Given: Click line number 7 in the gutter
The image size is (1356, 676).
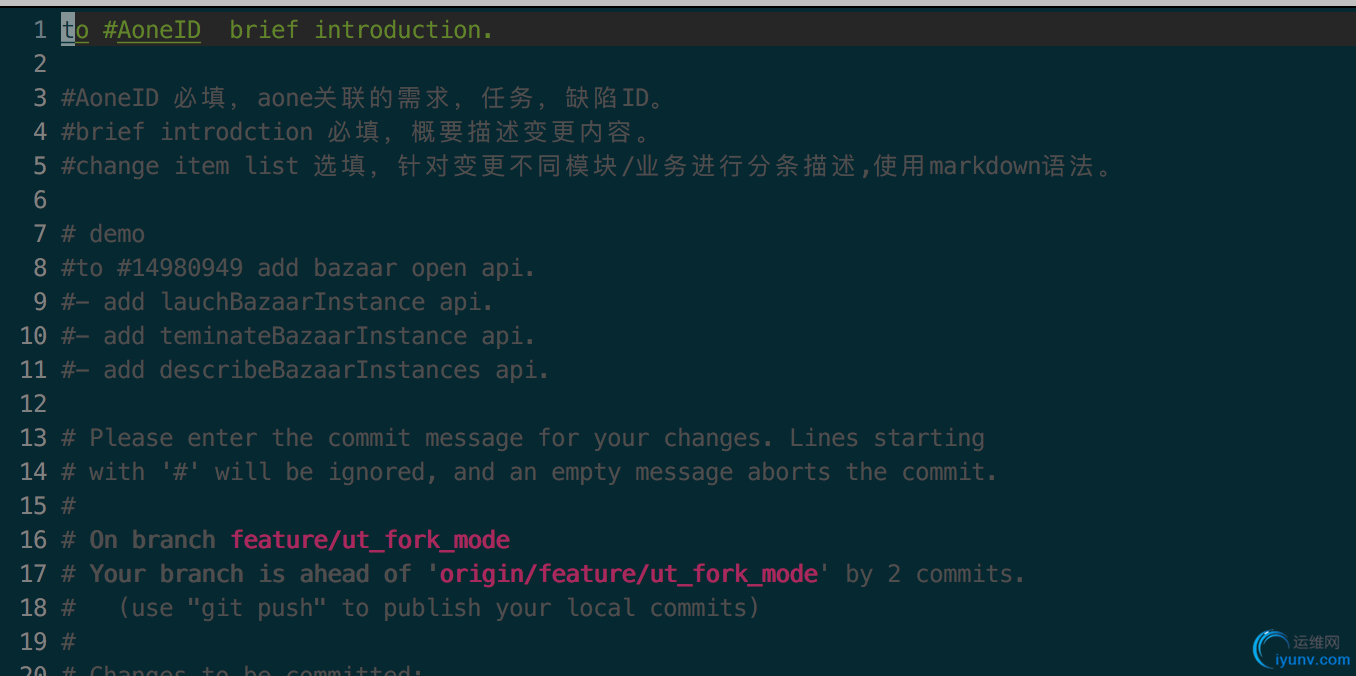Looking at the screenshot, I should pyautogui.click(x=40, y=234).
